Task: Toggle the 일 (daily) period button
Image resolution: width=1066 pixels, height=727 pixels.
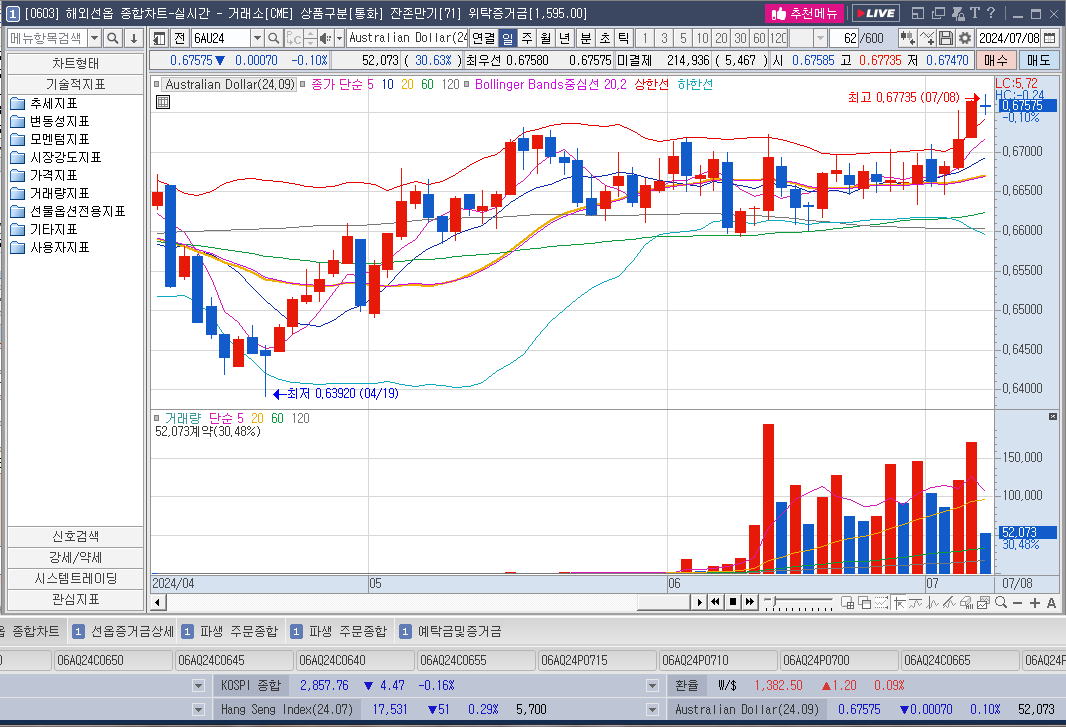Action: pyautogui.click(x=508, y=38)
